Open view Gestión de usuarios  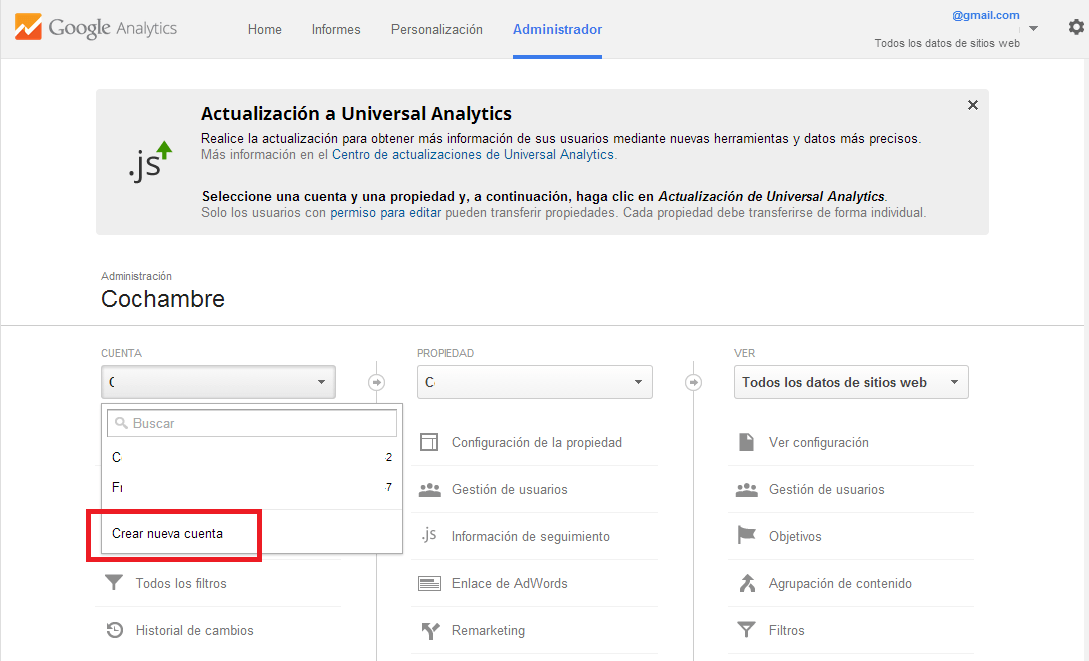click(826, 490)
